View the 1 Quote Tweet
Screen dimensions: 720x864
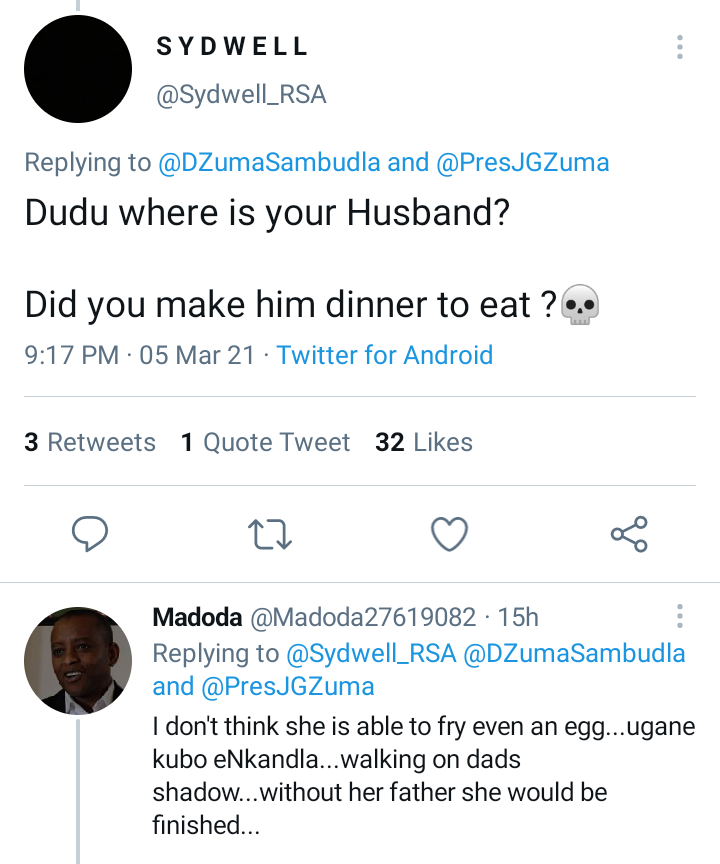[x=266, y=442]
